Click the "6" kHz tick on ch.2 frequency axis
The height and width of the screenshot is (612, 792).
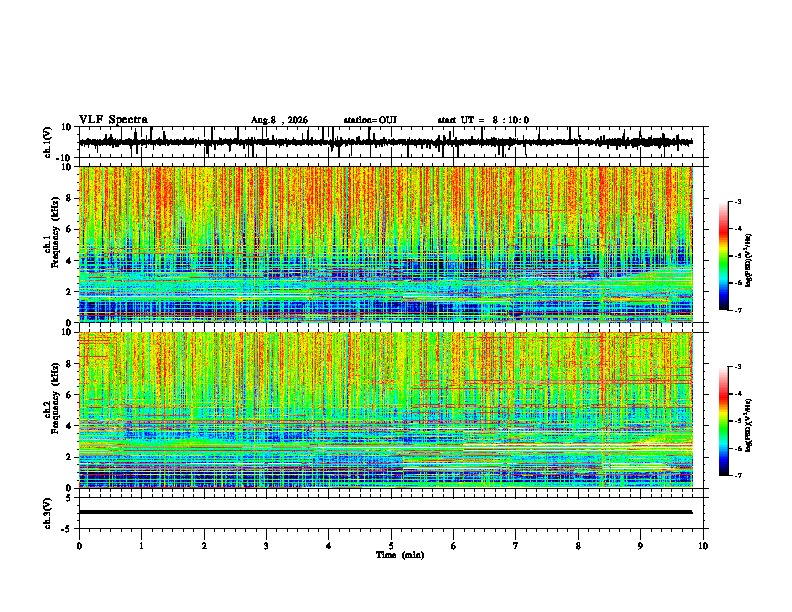coord(69,394)
